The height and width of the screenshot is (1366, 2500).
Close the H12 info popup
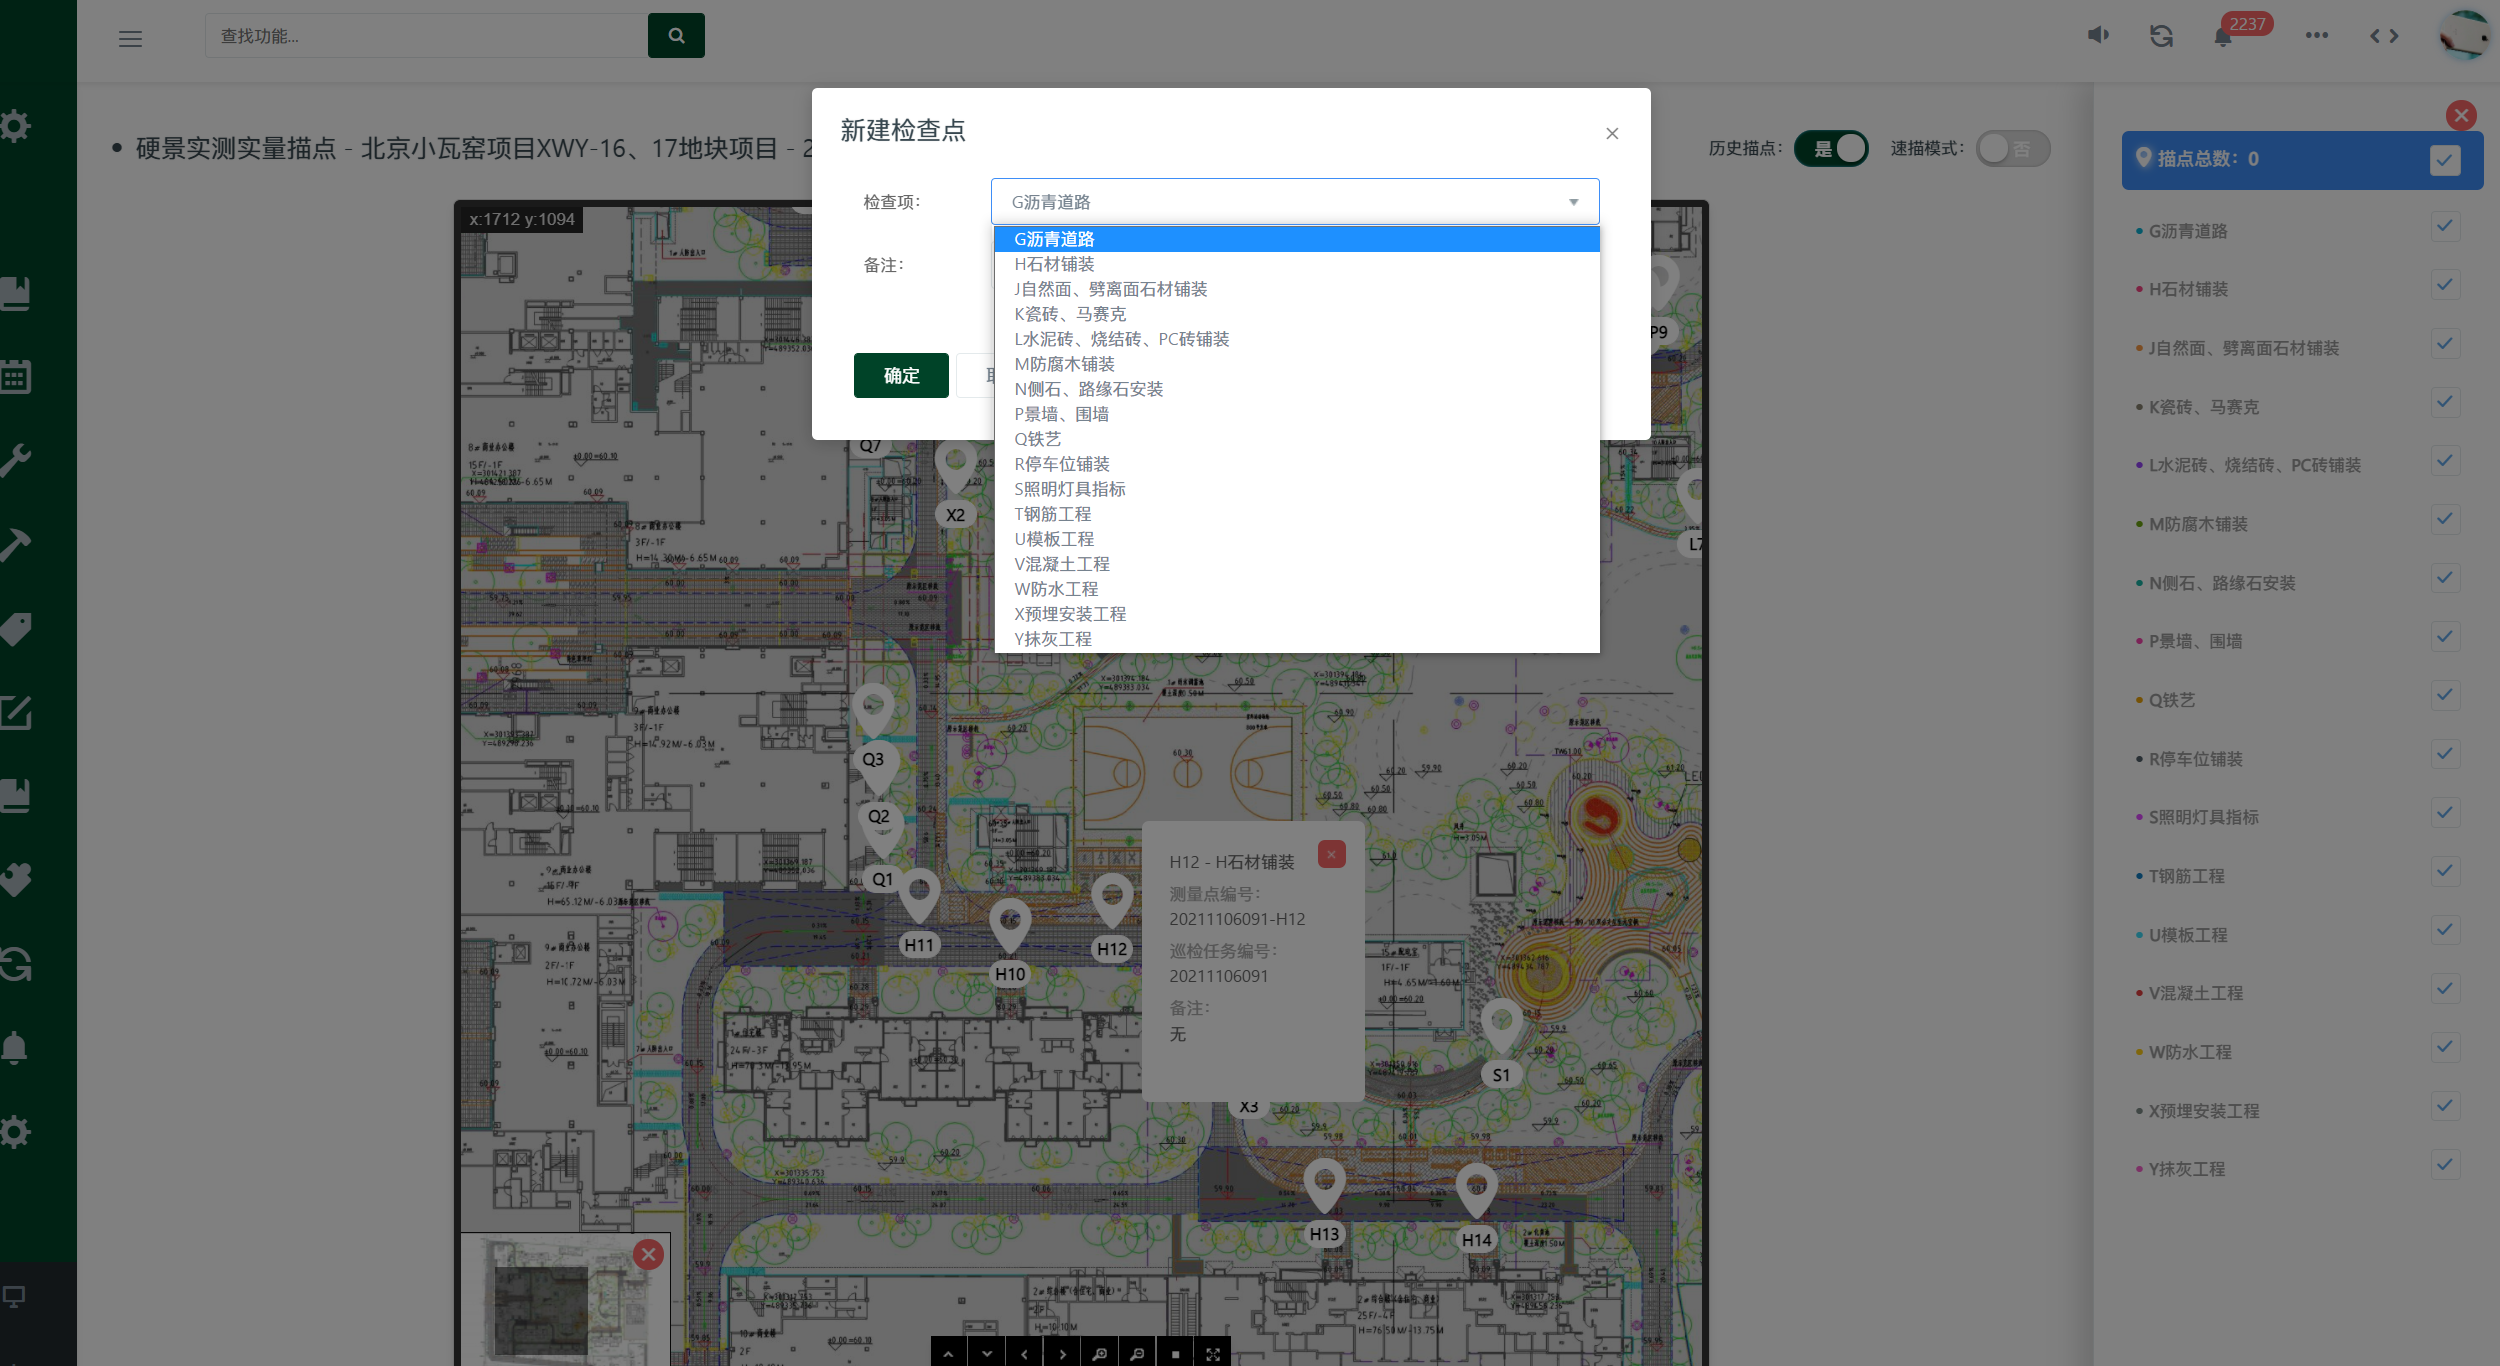[1331, 854]
